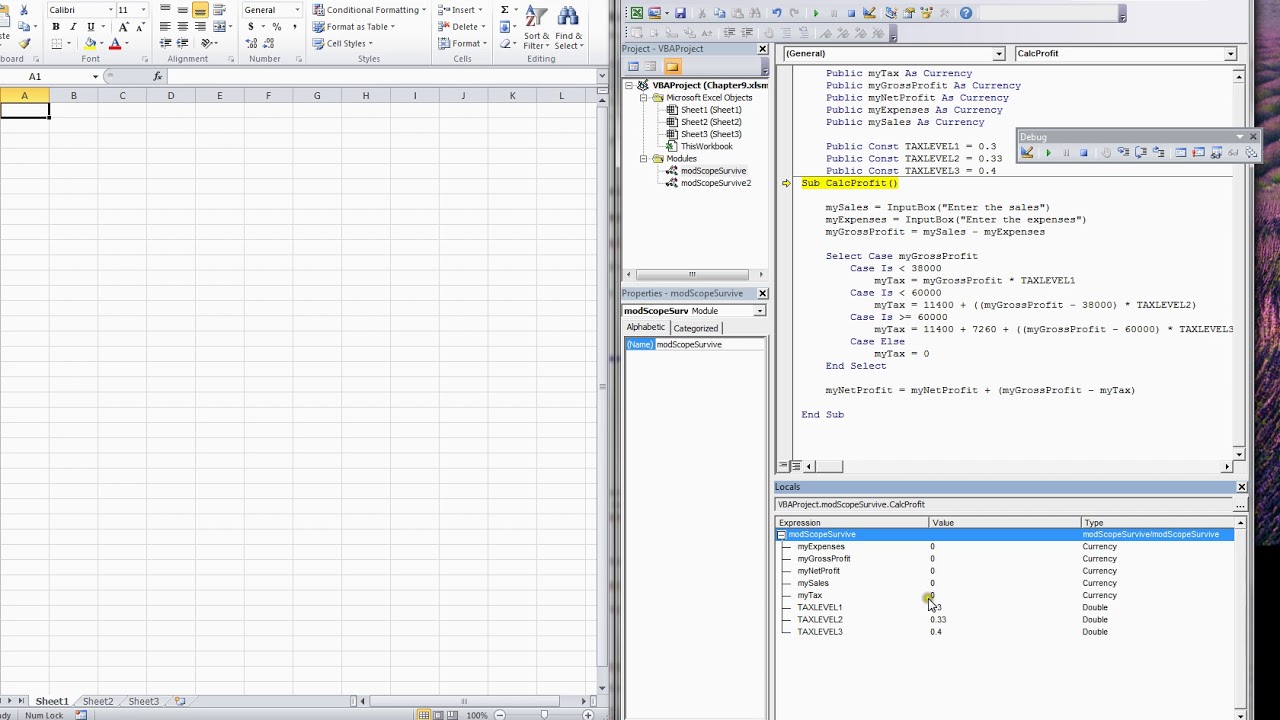Open the CalcProfit procedure dropdown

[1230, 54]
